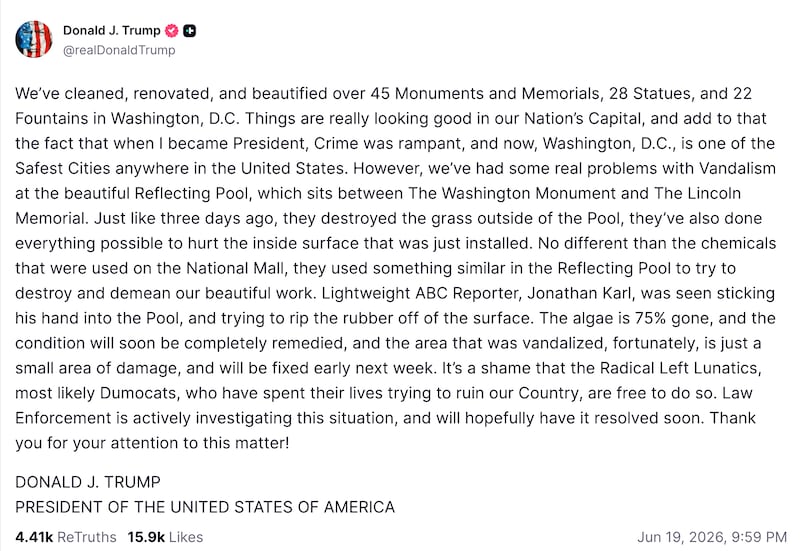The image size is (800, 551).
Task: Click the black plus badge icon
Action: (x=189, y=31)
